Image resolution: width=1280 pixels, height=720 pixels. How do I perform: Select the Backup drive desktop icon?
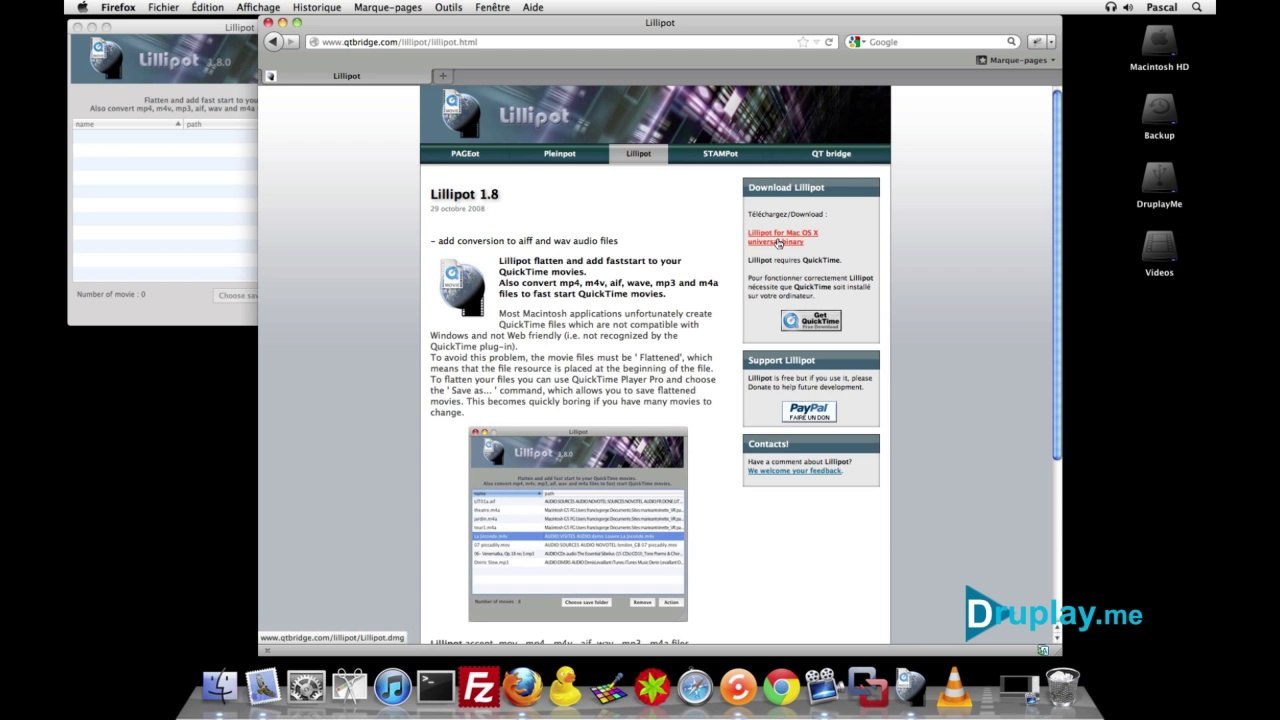point(1159,116)
